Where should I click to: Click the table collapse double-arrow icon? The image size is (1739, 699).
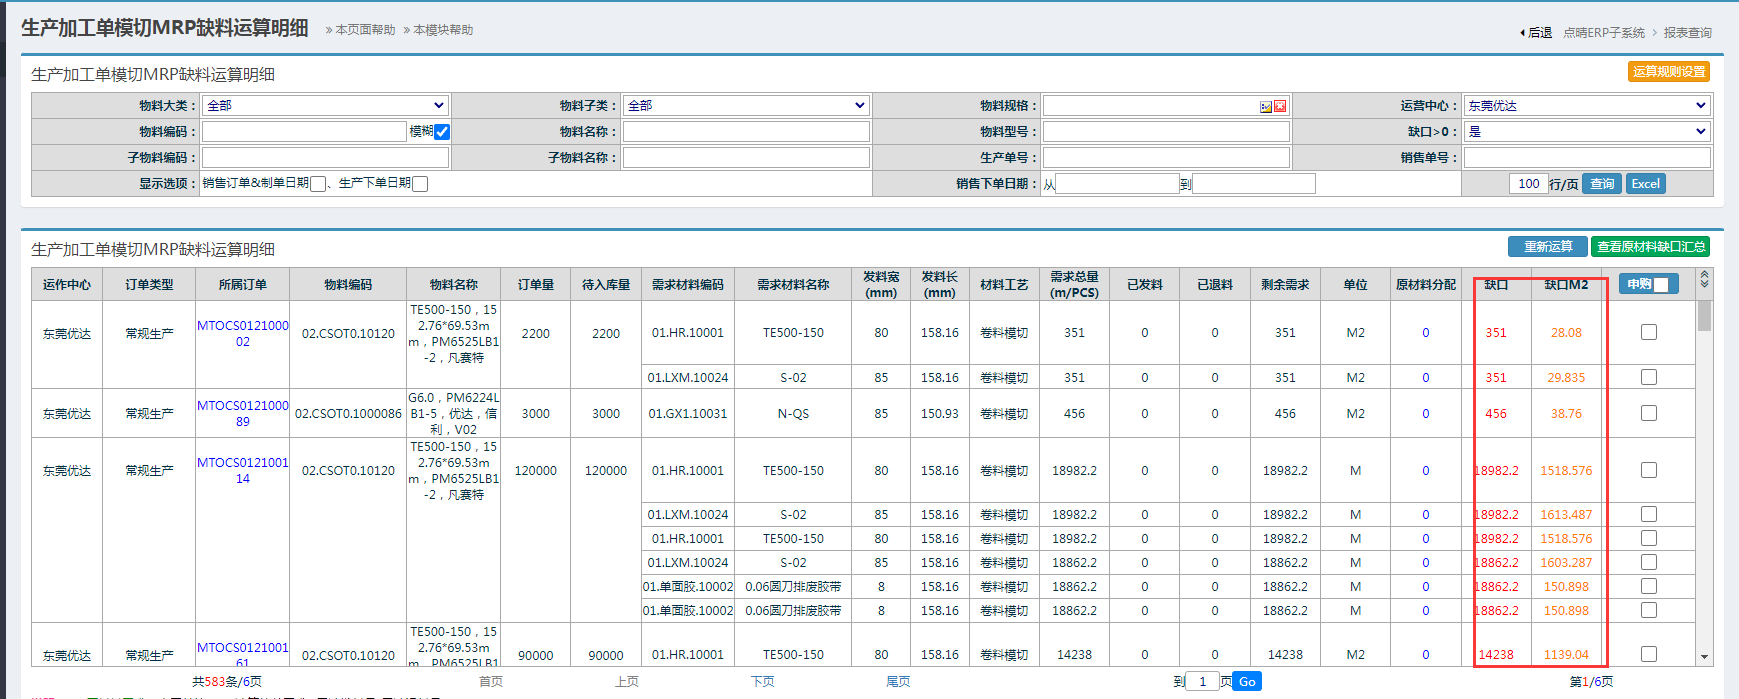click(x=1704, y=280)
